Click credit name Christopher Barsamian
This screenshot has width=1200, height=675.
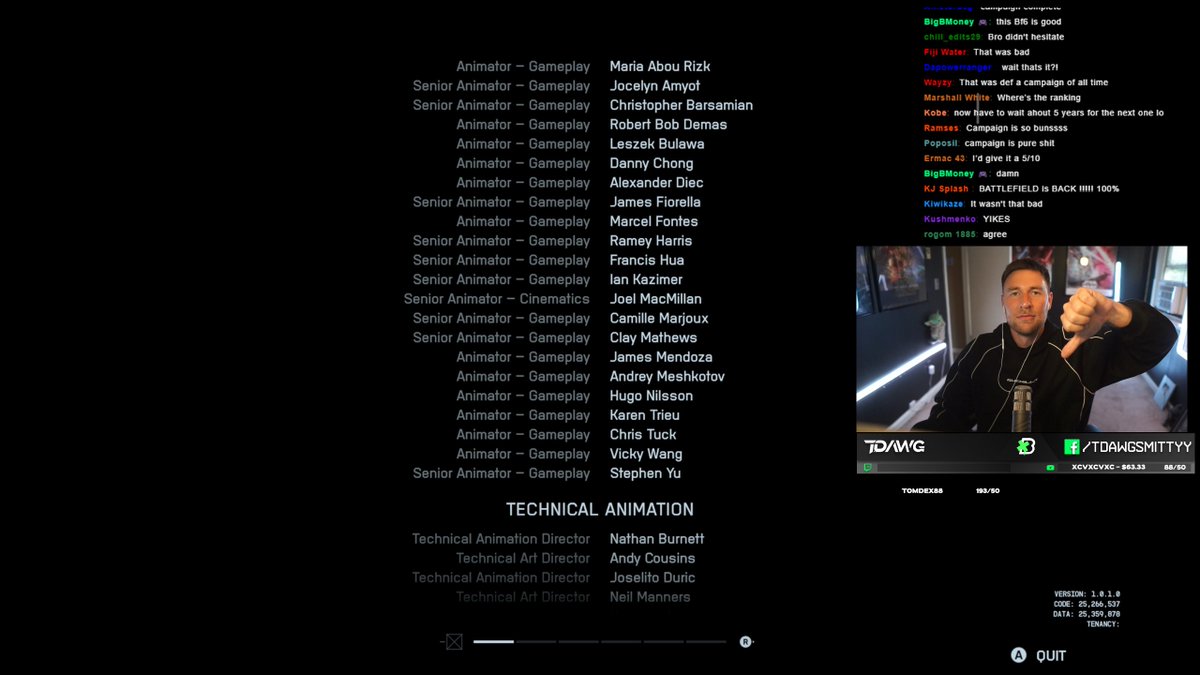tap(681, 105)
